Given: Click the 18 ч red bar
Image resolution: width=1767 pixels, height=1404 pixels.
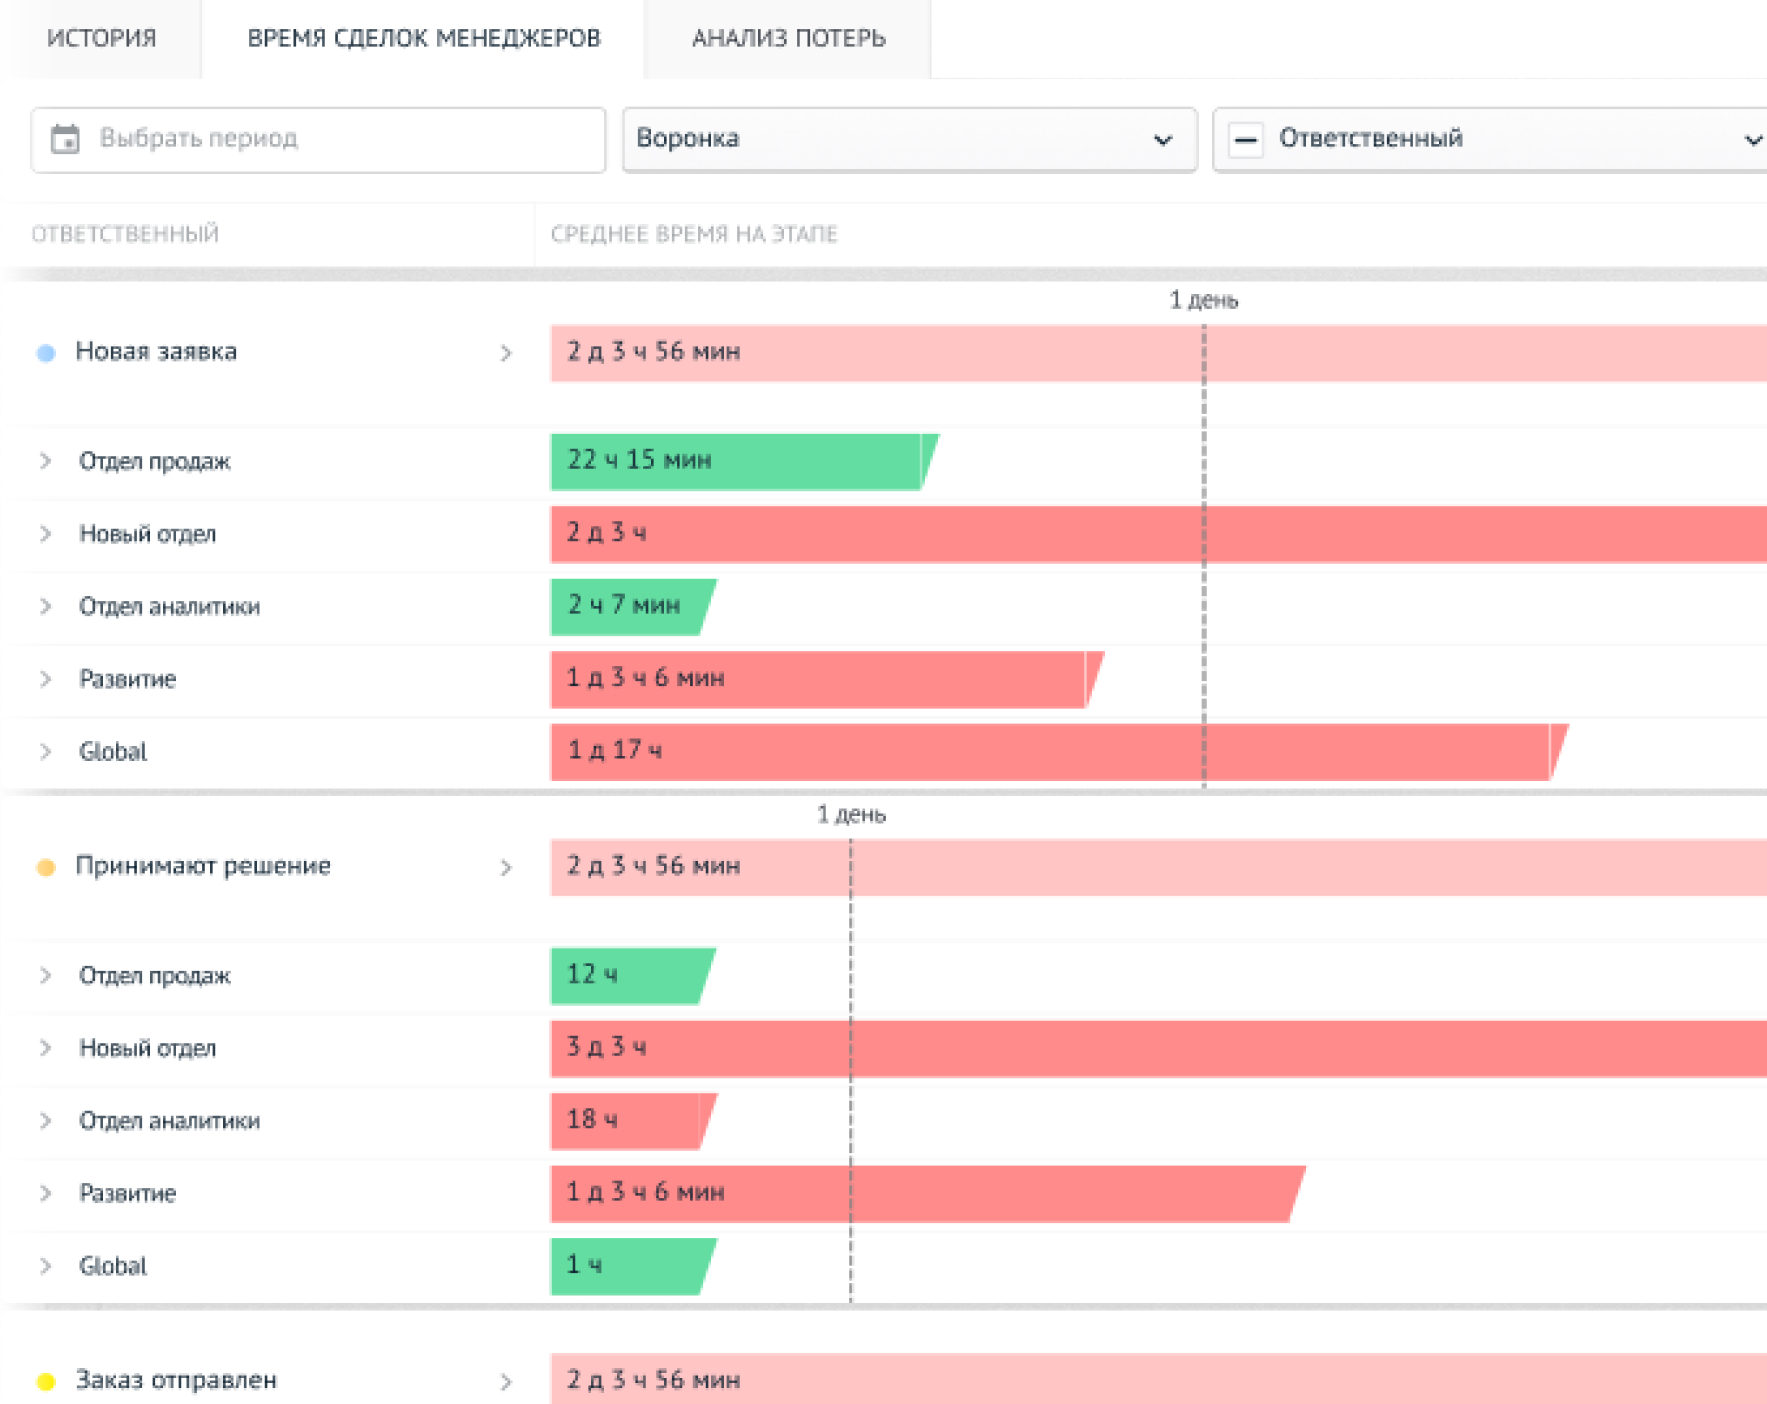Looking at the screenshot, I should tap(634, 1121).
